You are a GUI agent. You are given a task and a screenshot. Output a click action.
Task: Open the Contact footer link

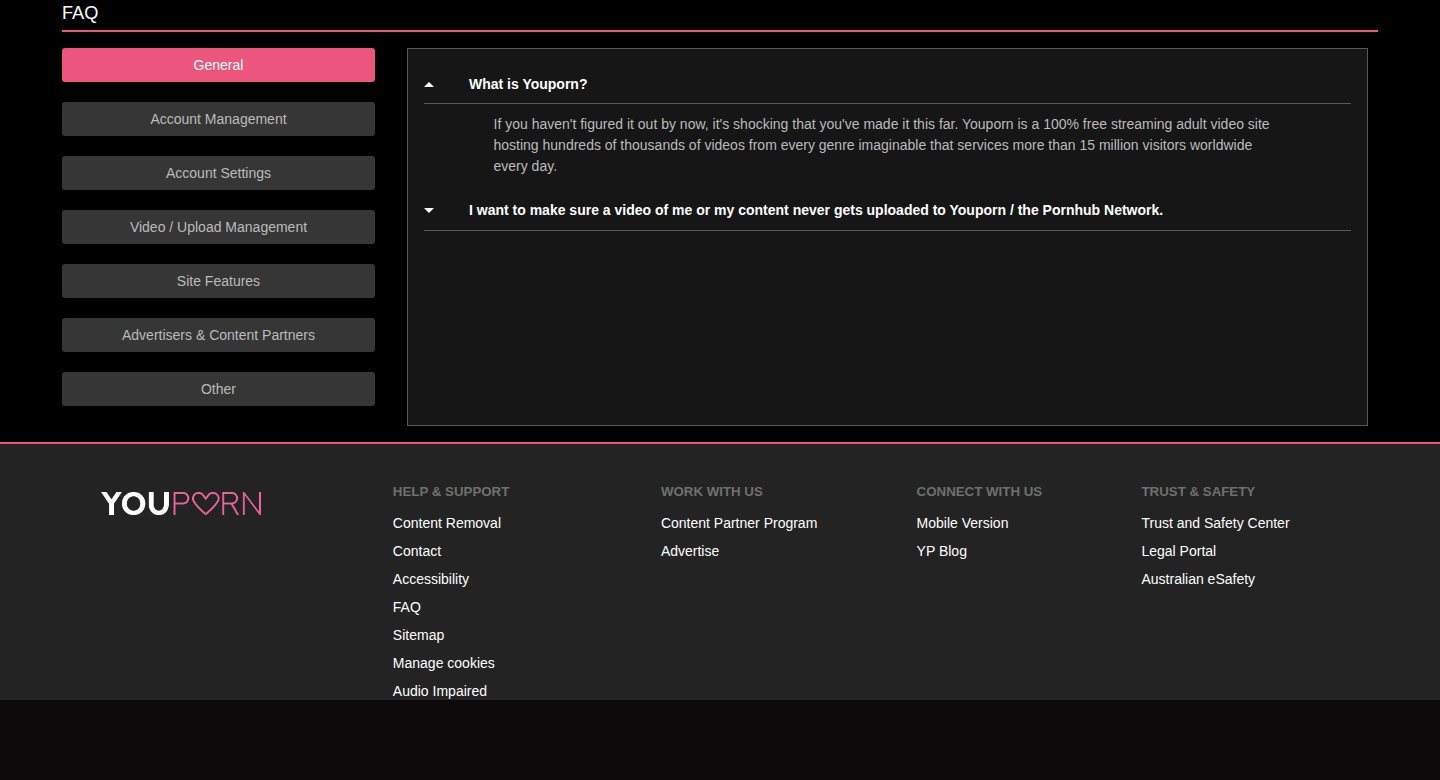tap(417, 551)
